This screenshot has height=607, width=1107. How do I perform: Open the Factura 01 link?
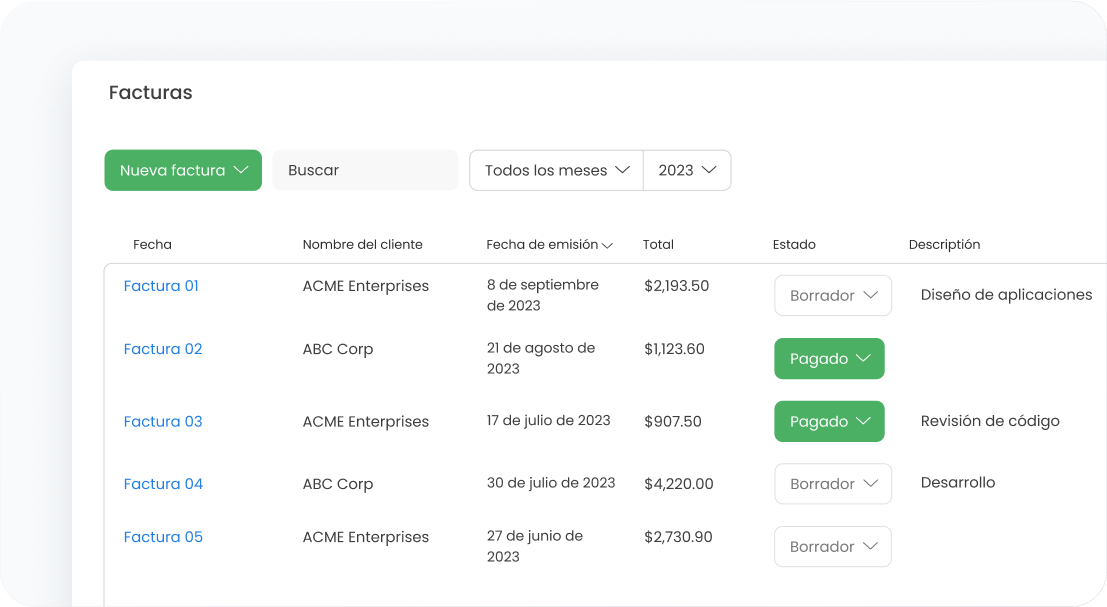pyautogui.click(x=161, y=286)
